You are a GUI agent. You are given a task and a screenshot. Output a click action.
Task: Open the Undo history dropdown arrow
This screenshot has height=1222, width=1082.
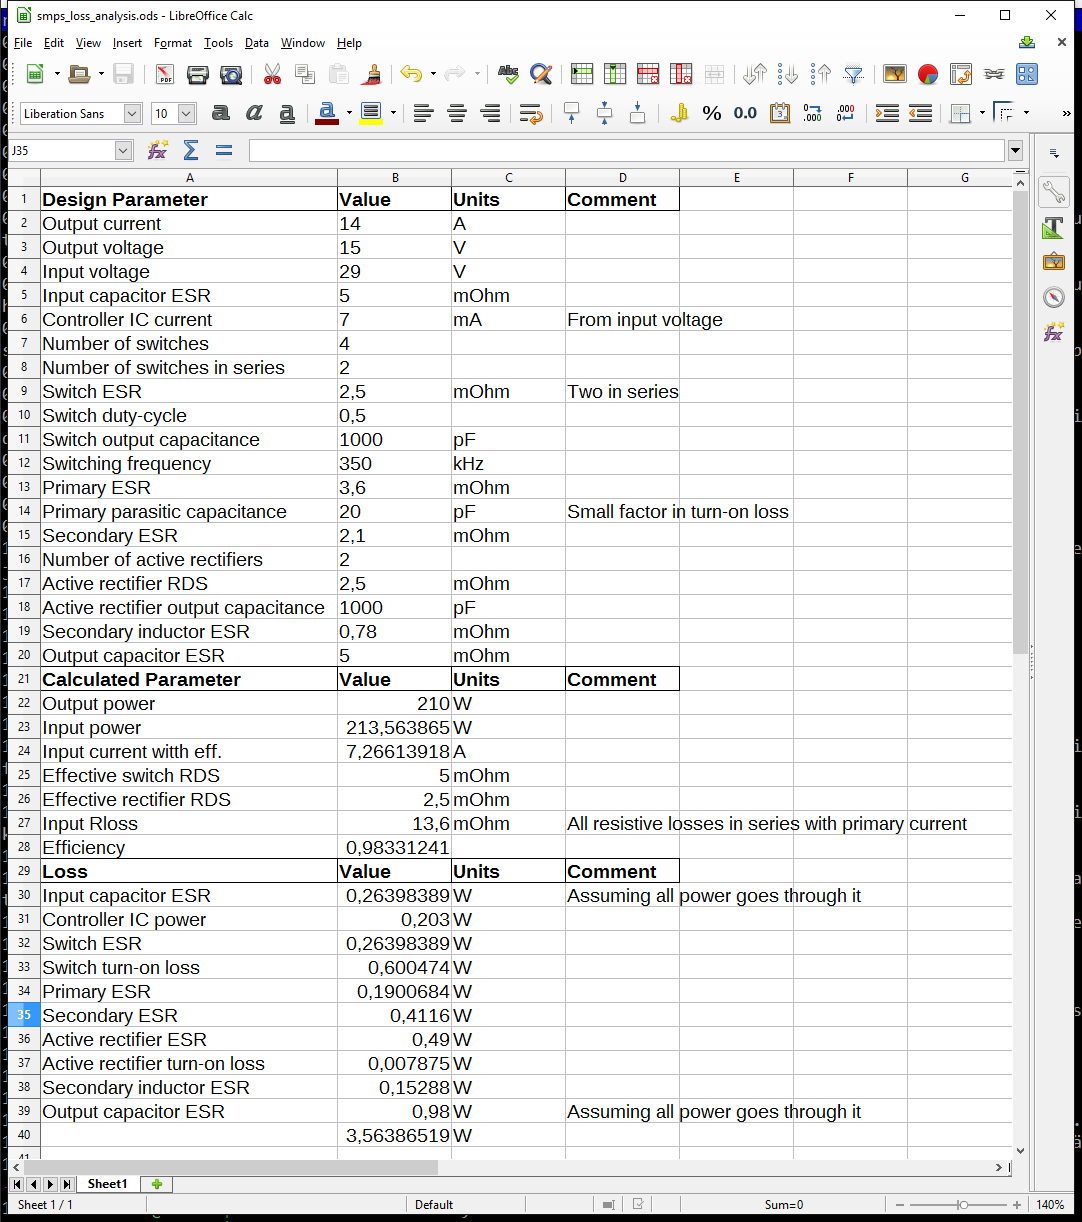[433, 74]
